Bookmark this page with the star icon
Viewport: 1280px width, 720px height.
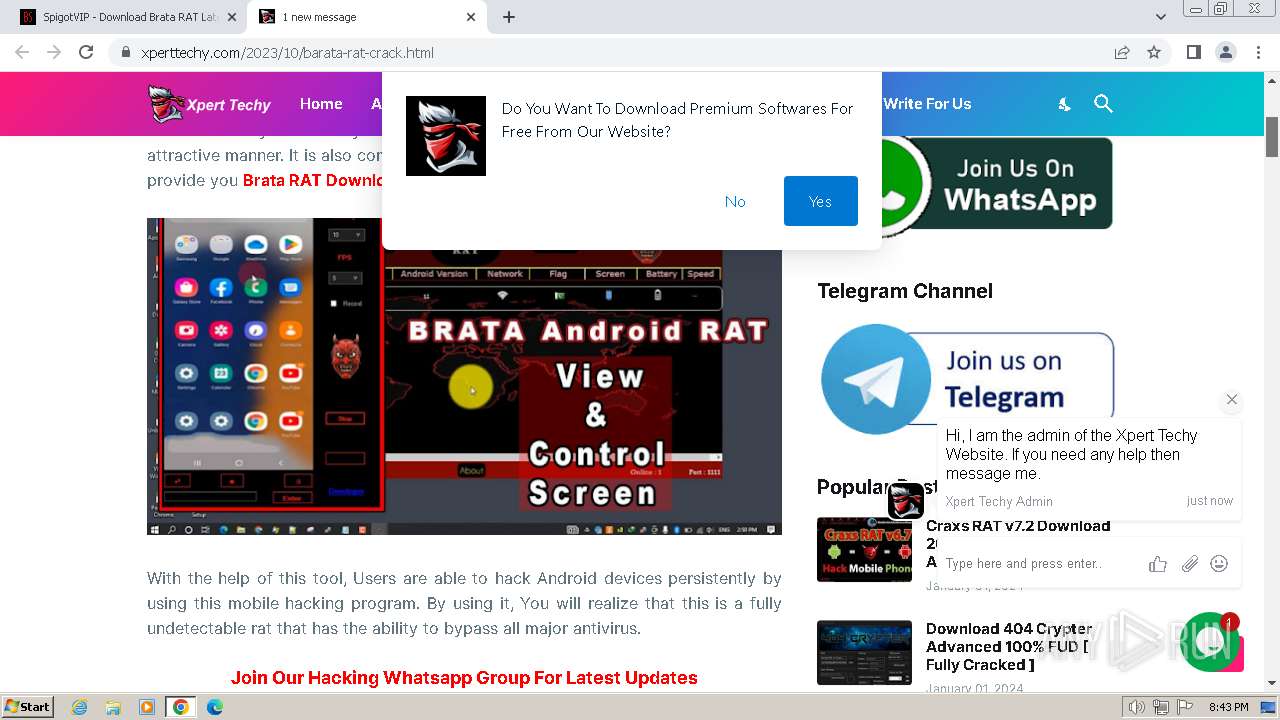(x=1154, y=52)
